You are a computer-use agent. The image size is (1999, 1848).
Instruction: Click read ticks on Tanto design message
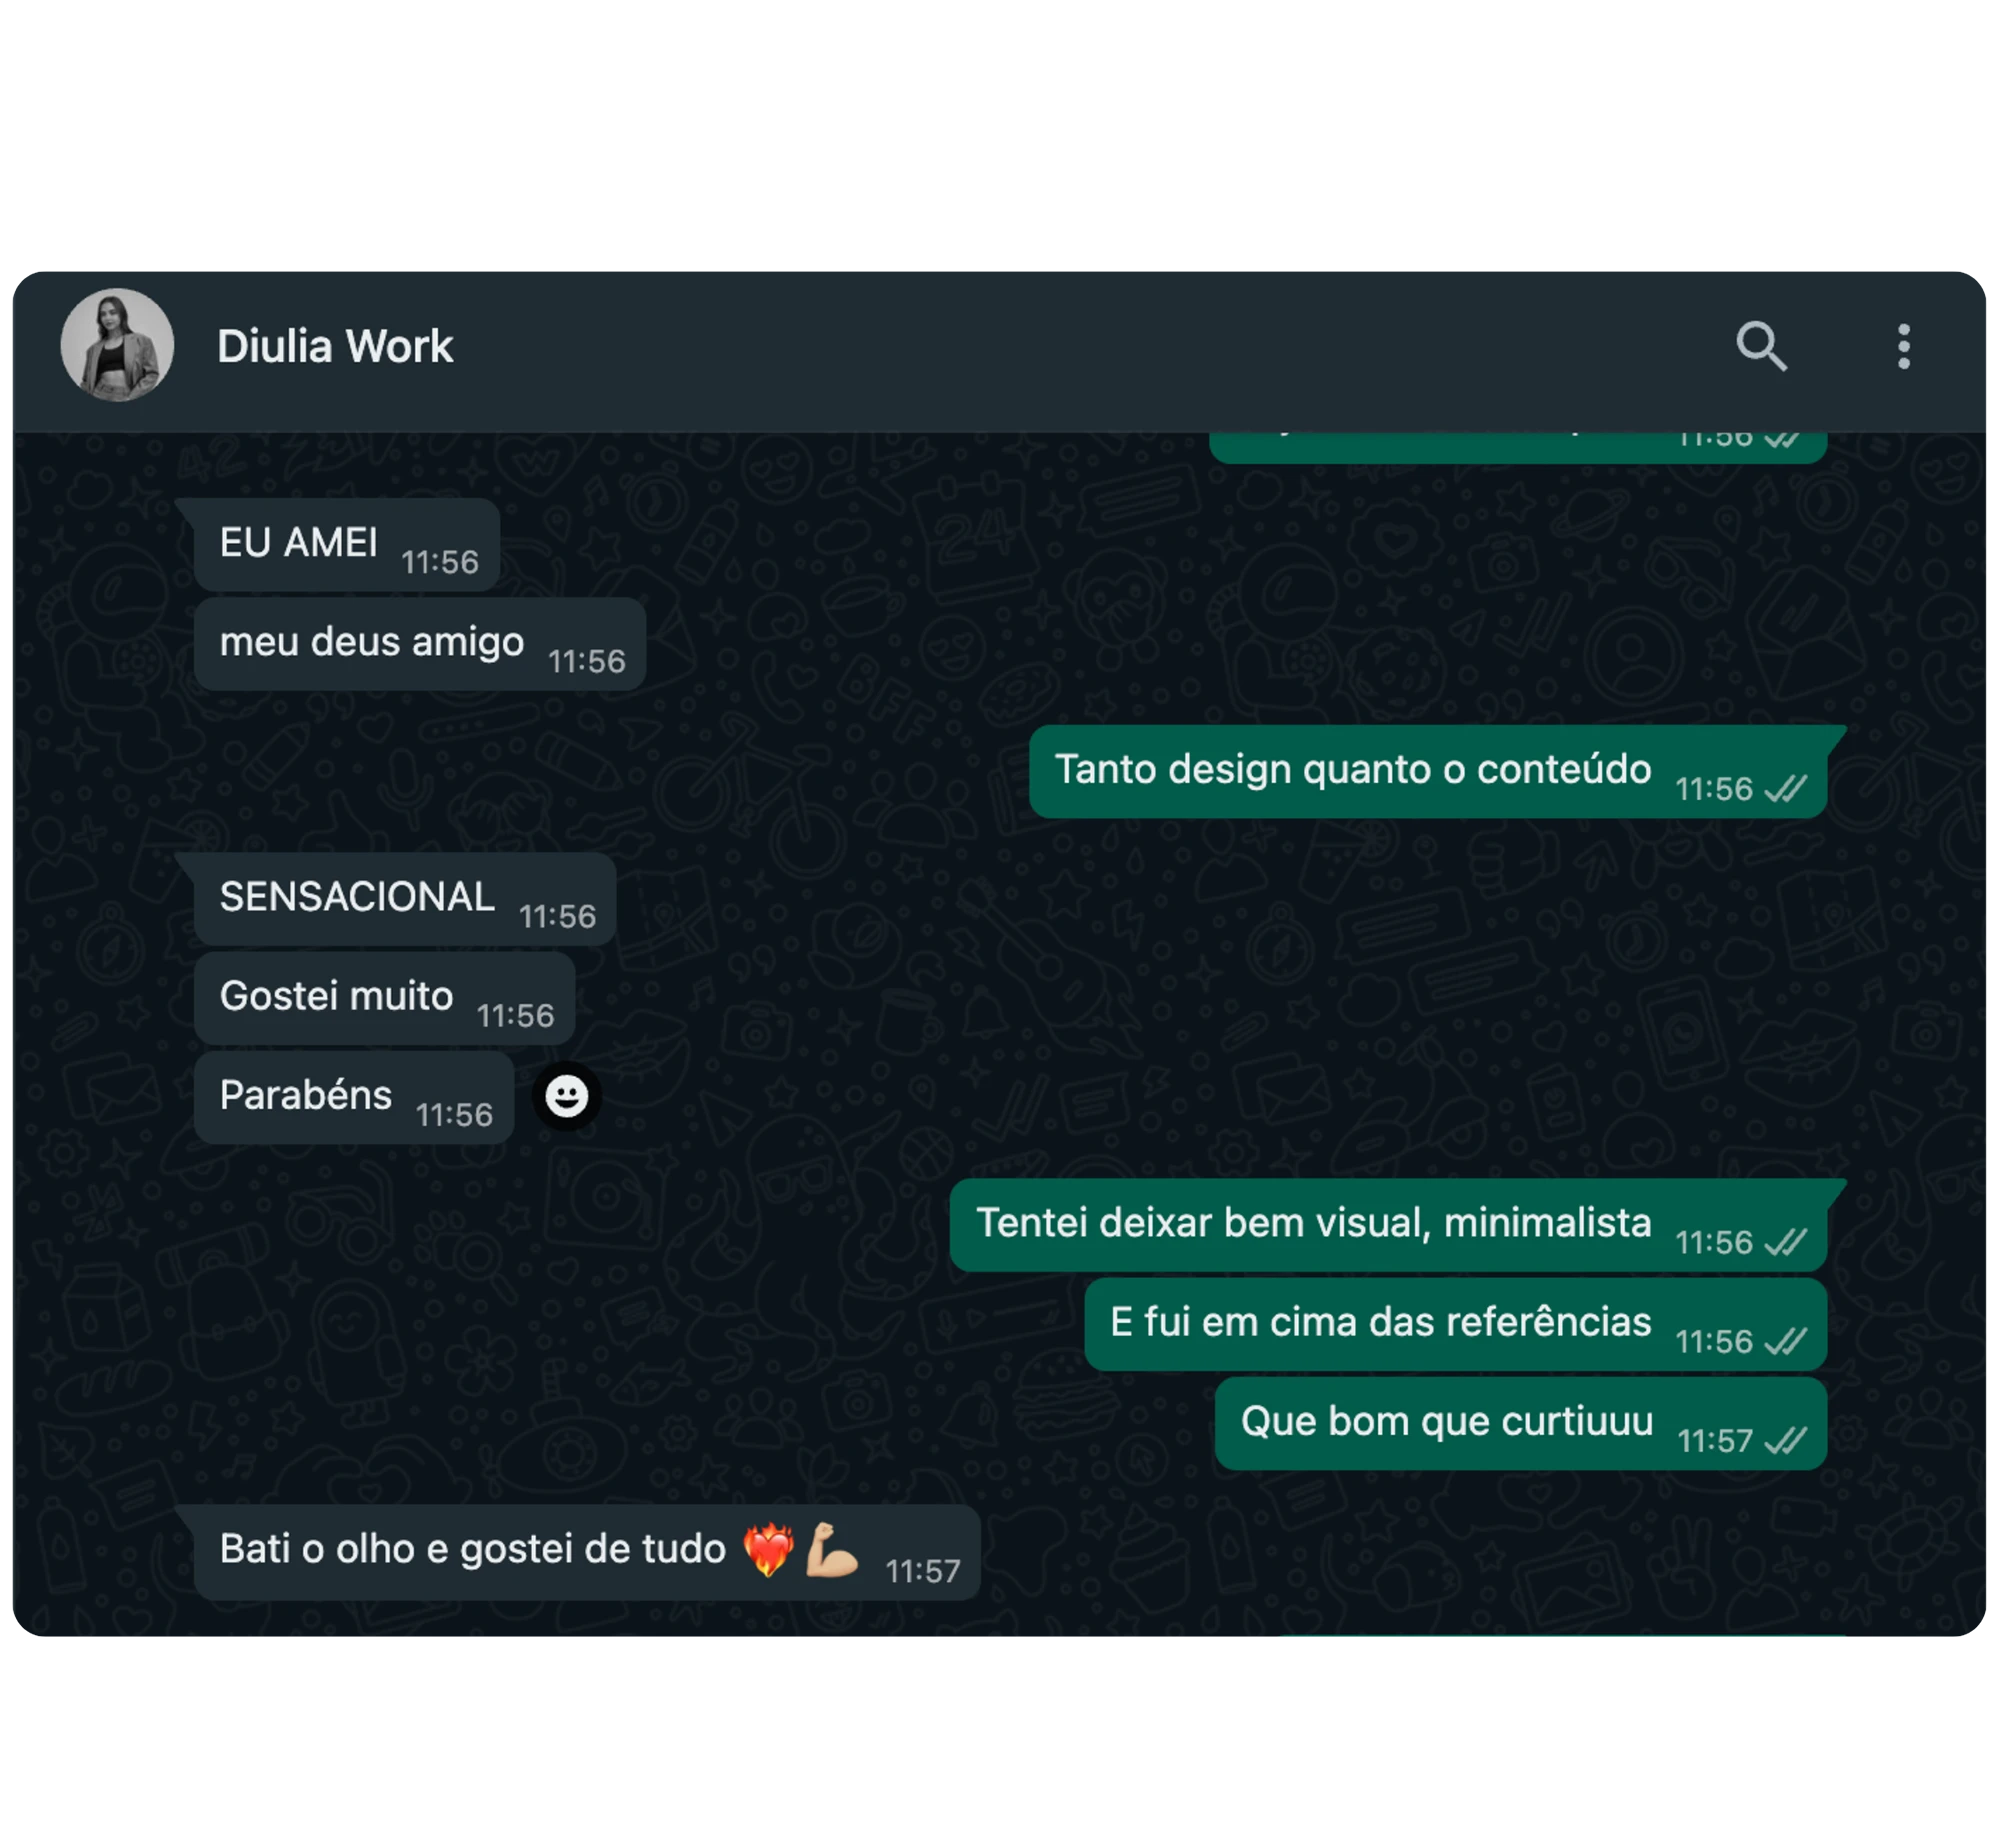[1785, 789]
